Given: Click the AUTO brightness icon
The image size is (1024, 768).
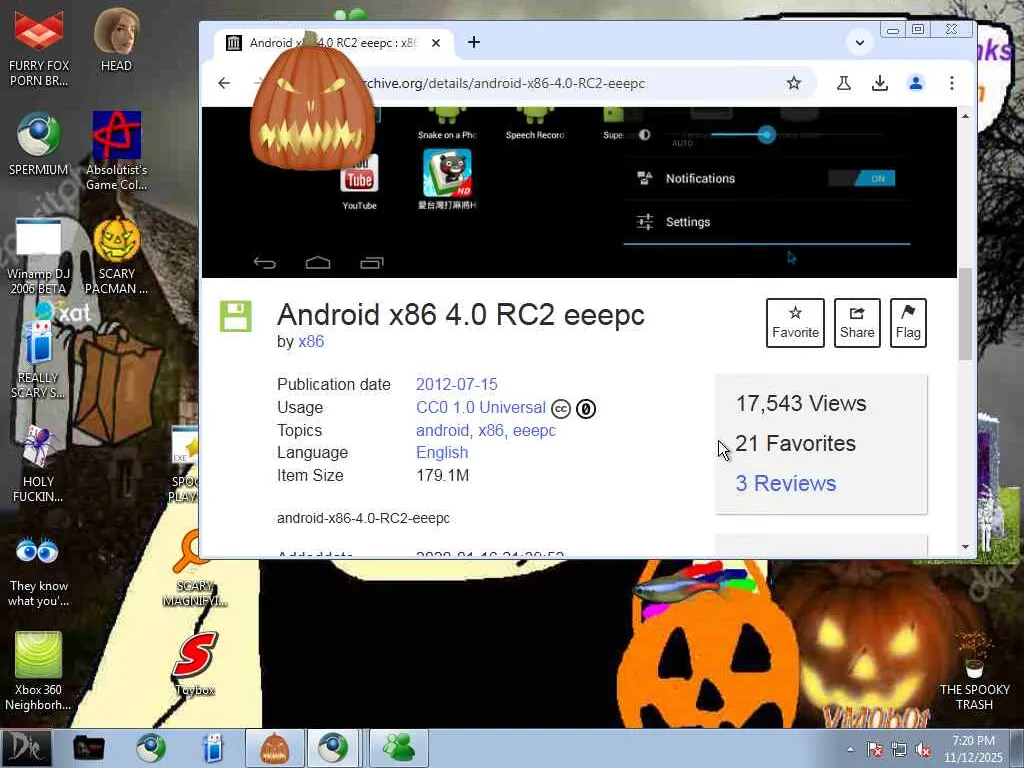Looking at the screenshot, I should coord(645,135).
